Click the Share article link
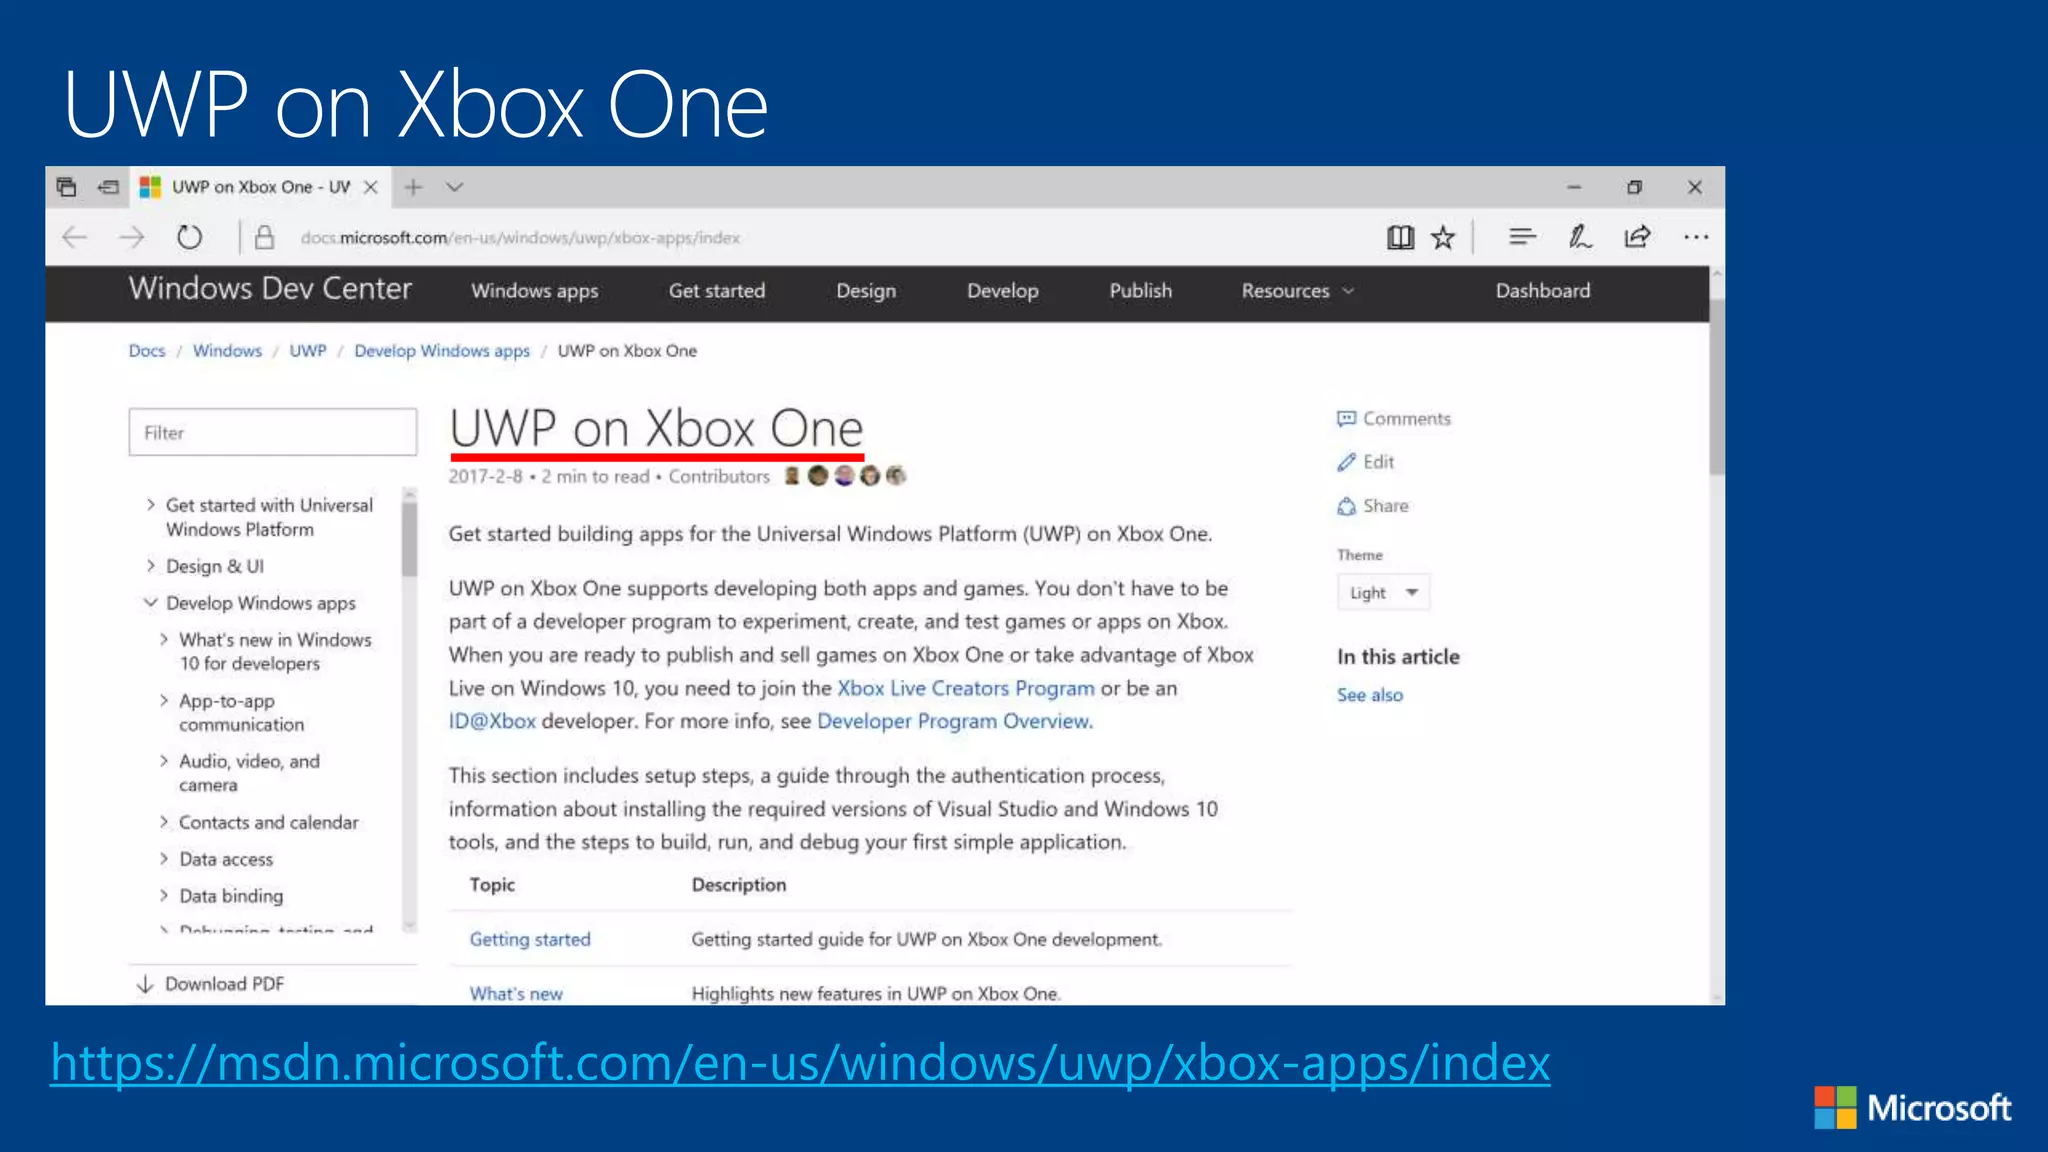 click(1373, 506)
